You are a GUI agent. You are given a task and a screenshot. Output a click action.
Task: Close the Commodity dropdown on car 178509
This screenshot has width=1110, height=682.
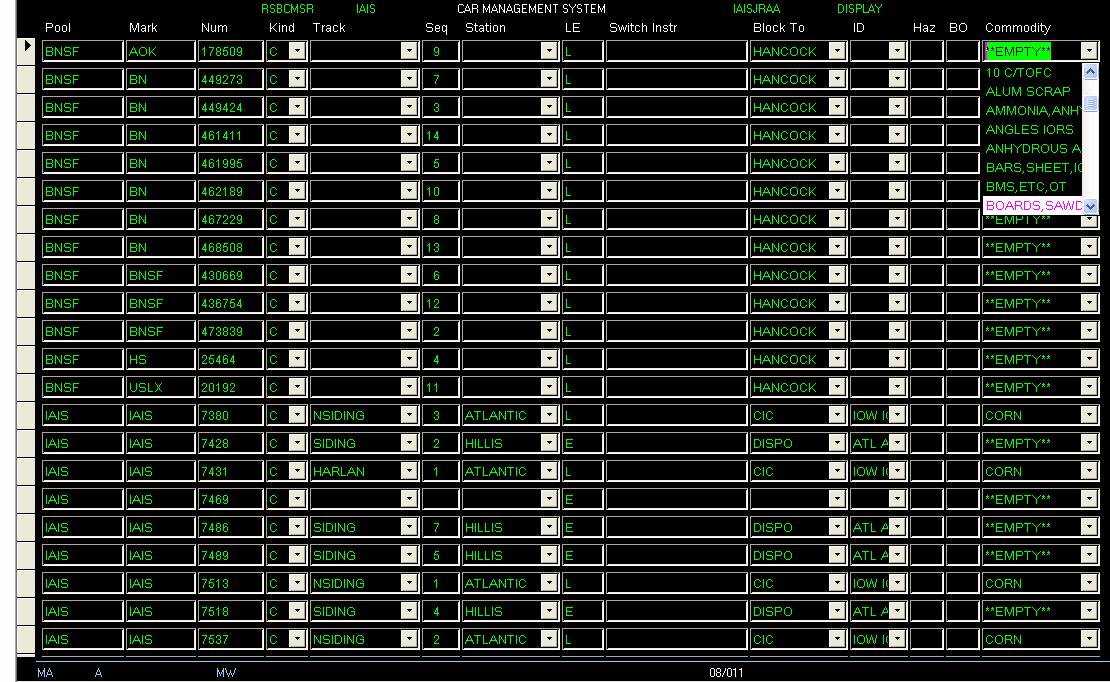(x=1089, y=51)
